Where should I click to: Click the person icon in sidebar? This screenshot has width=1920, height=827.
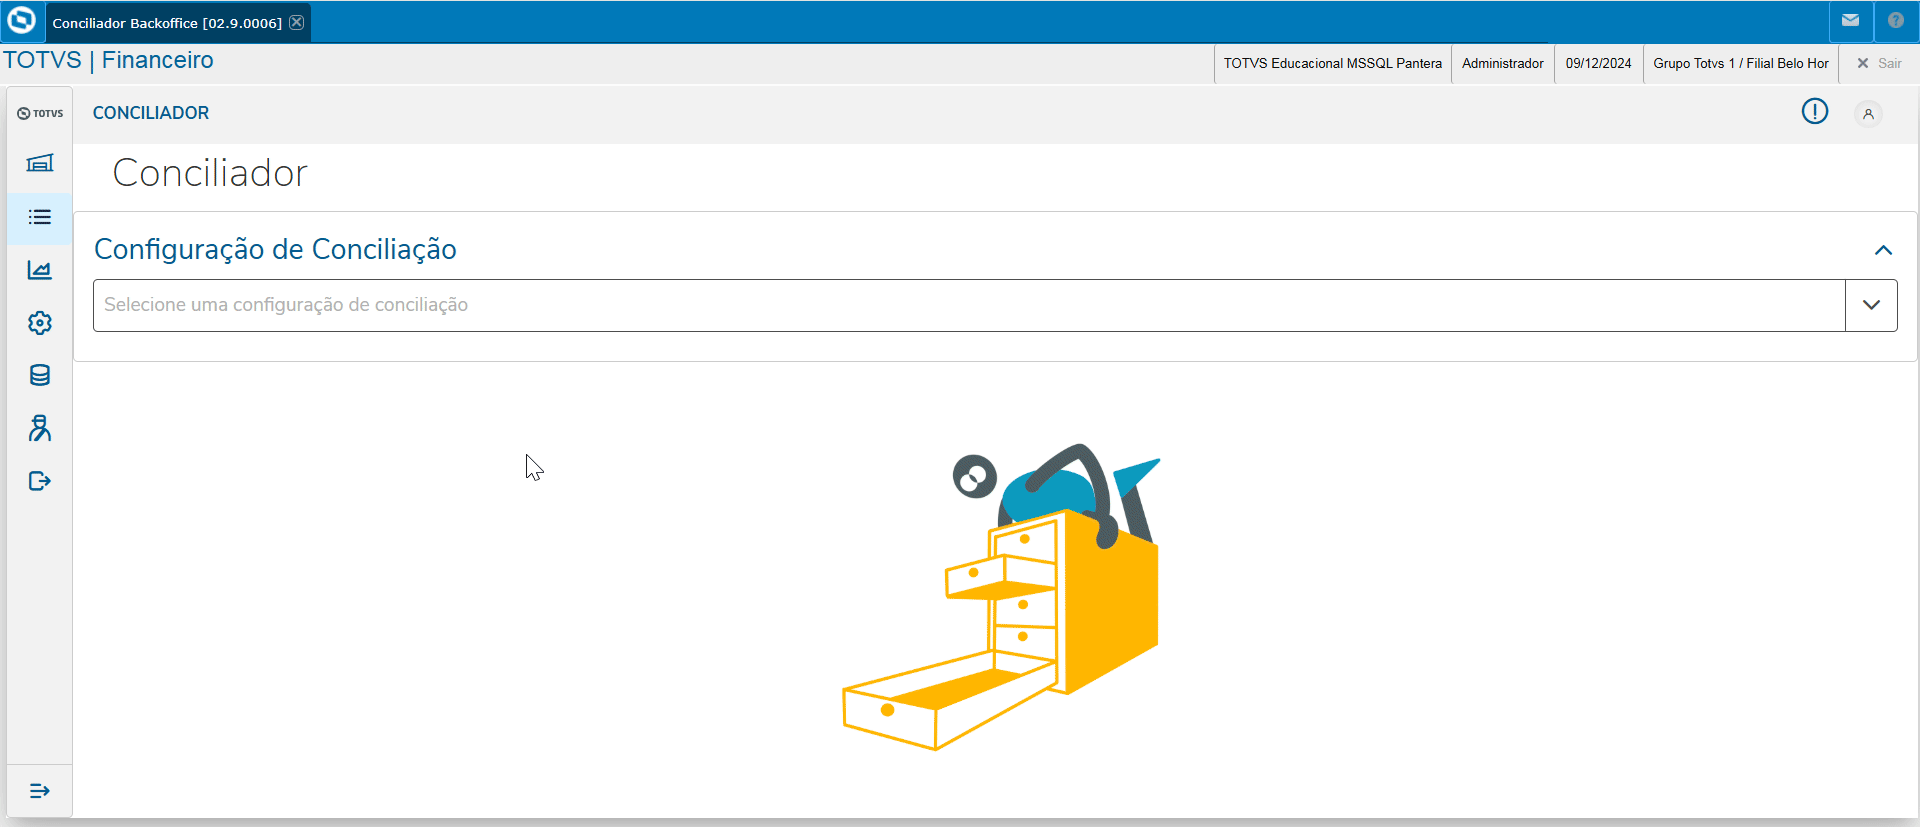click(x=40, y=428)
